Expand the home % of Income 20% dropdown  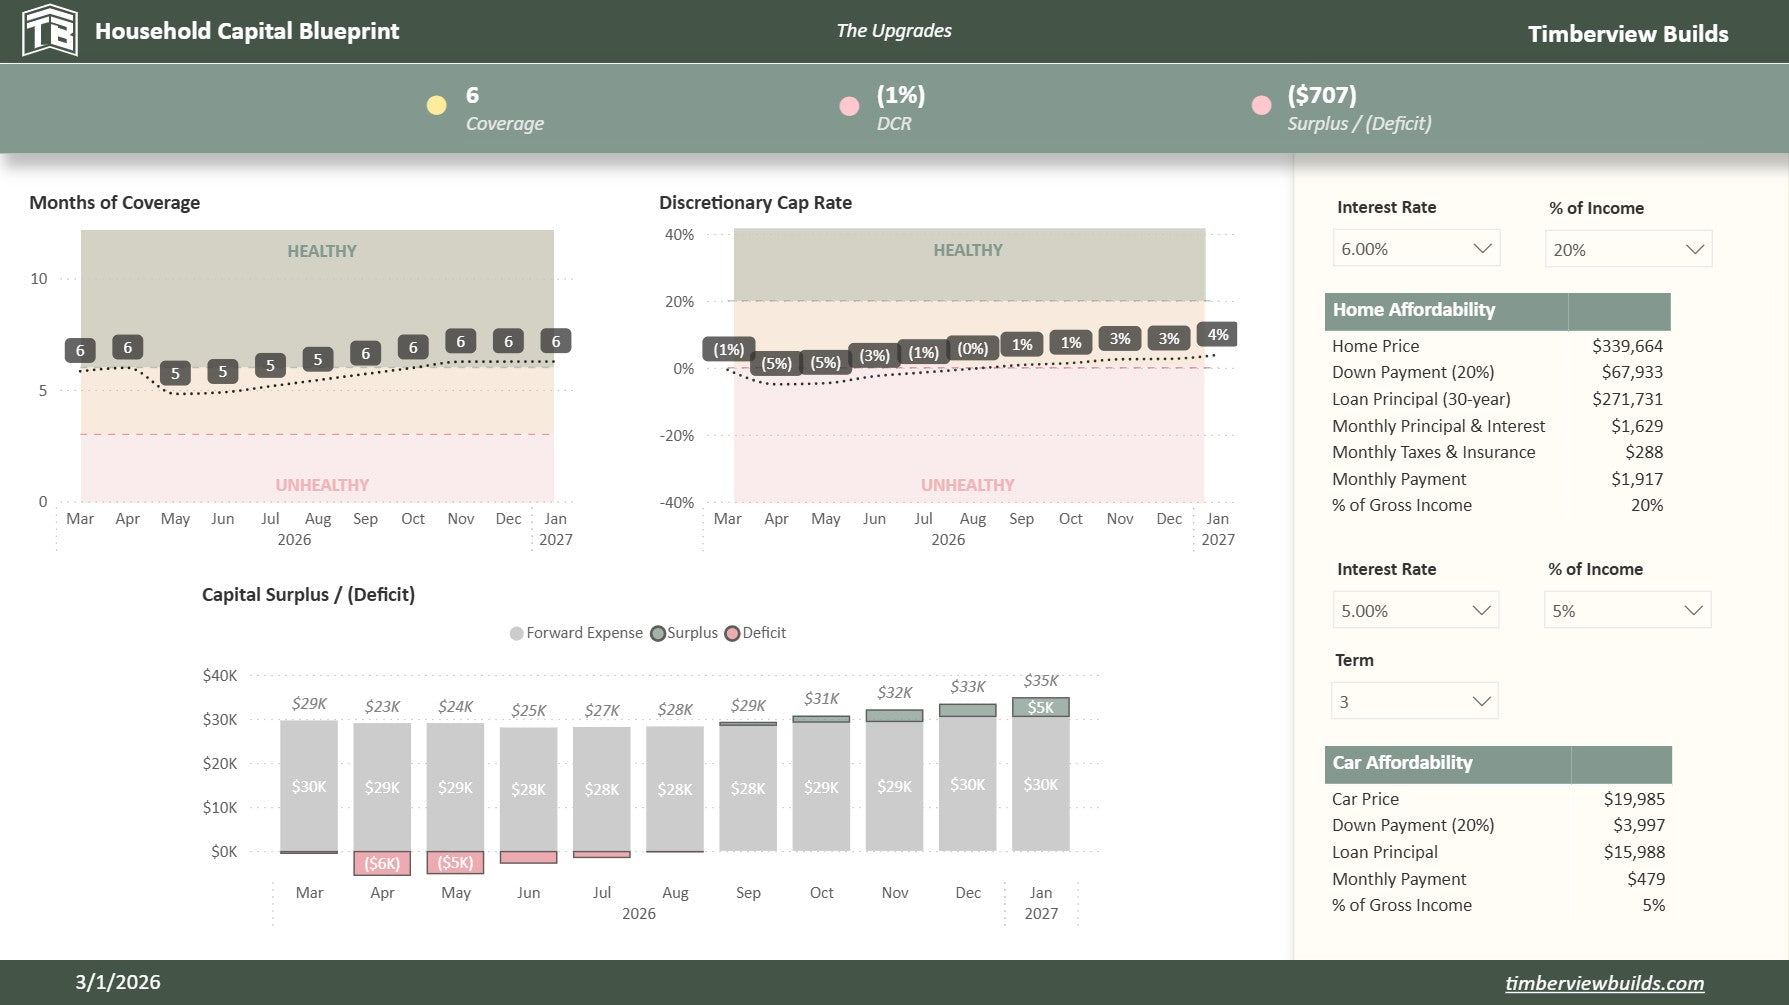pos(1627,250)
